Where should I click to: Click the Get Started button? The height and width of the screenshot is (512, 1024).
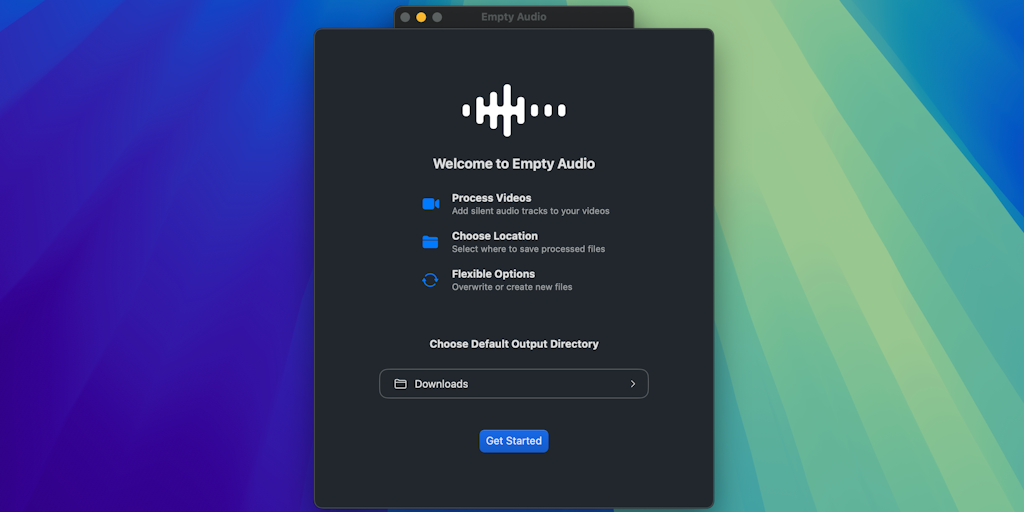pyautogui.click(x=513, y=441)
